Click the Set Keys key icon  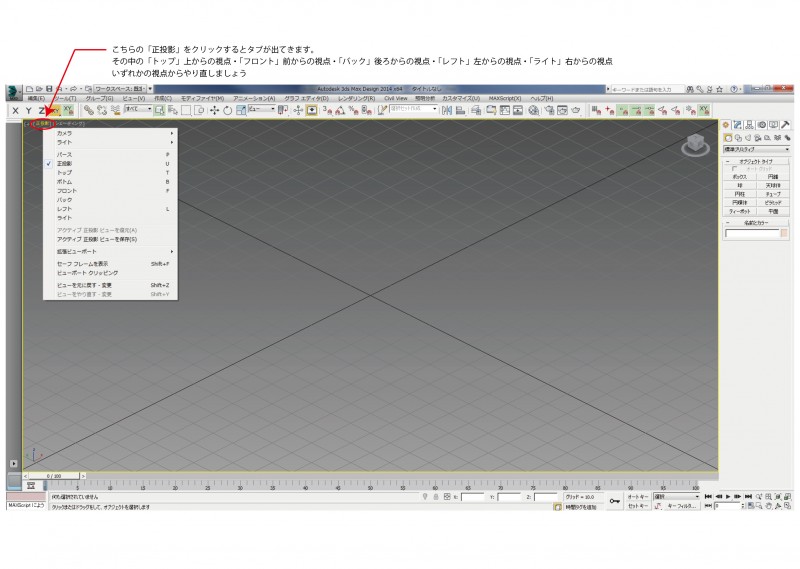tap(614, 501)
